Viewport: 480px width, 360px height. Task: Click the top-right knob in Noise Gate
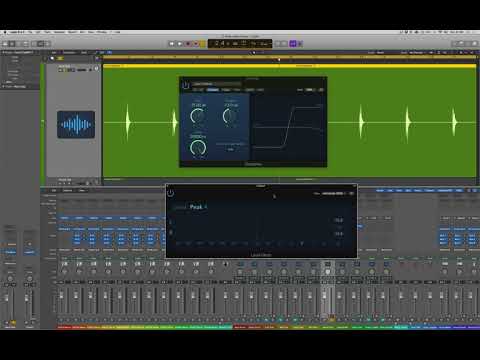coord(230,116)
